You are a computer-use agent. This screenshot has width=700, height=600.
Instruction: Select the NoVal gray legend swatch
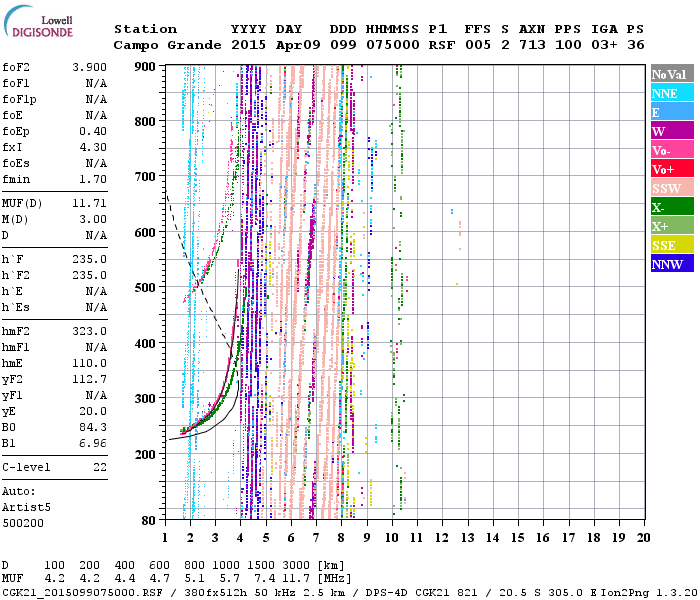point(672,74)
